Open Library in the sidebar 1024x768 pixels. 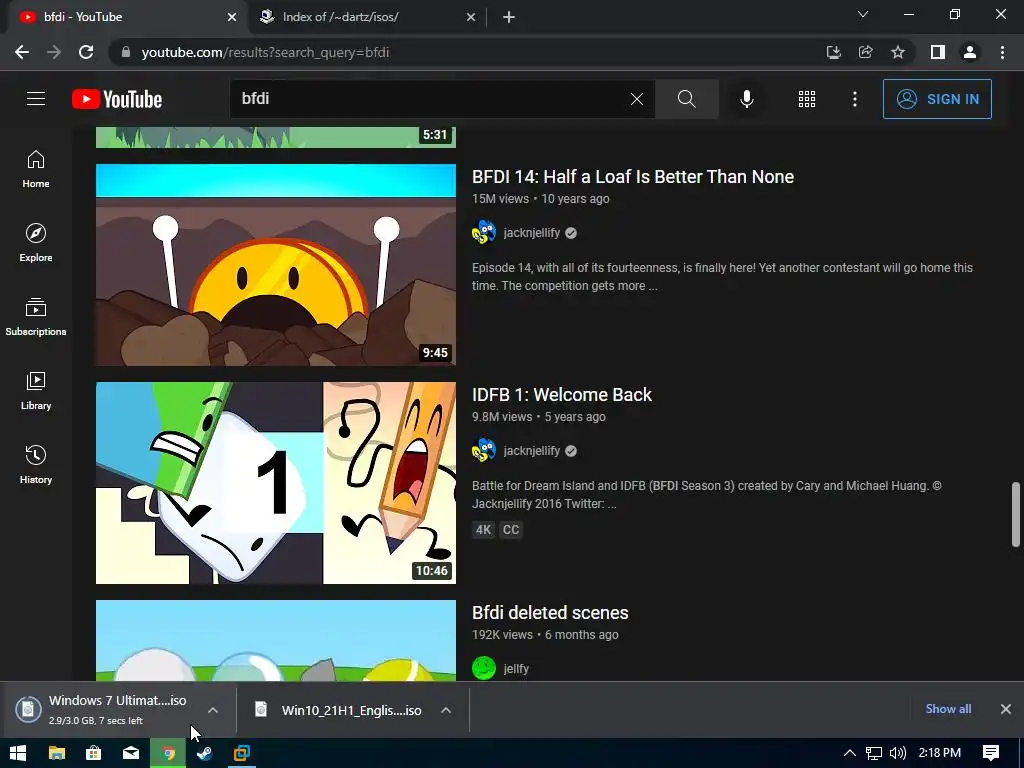point(36,391)
